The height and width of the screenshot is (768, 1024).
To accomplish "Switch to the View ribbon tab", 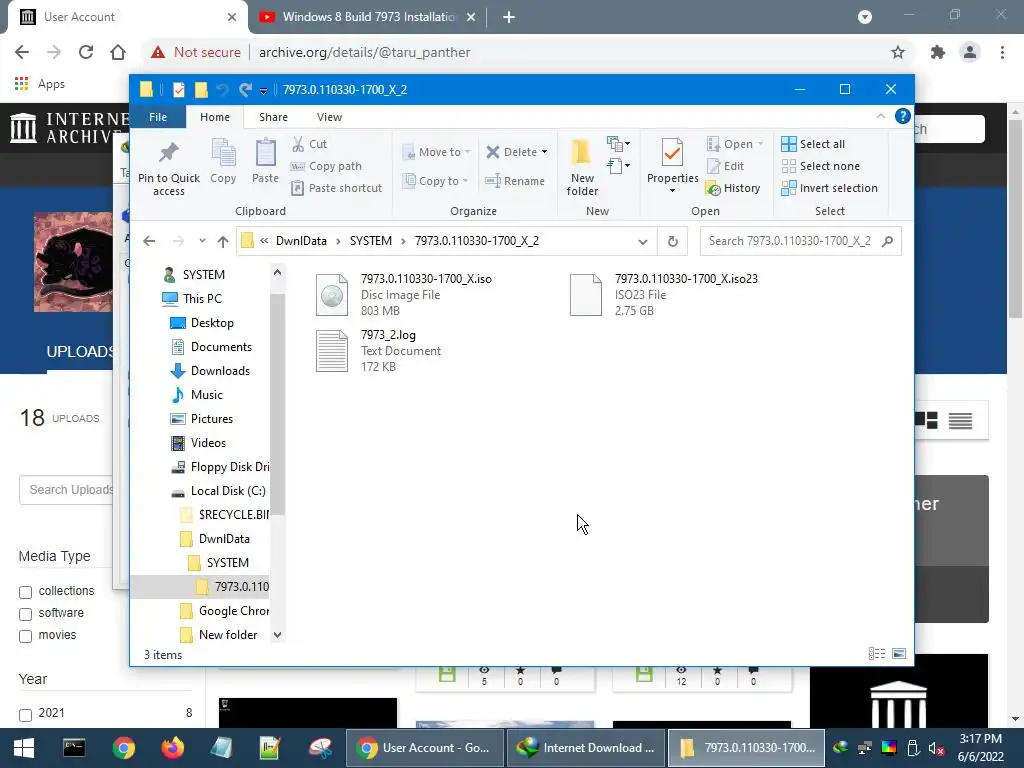I will [x=329, y=117].
